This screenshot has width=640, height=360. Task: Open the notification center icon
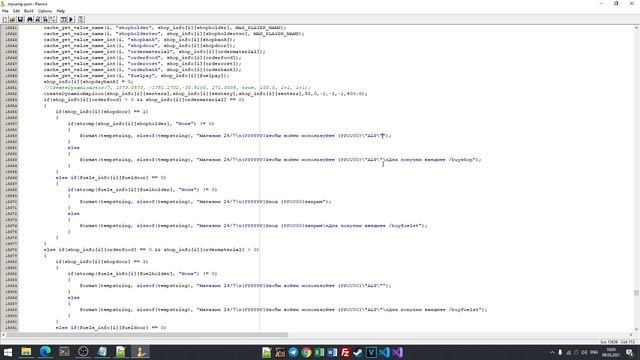[630, 352]
